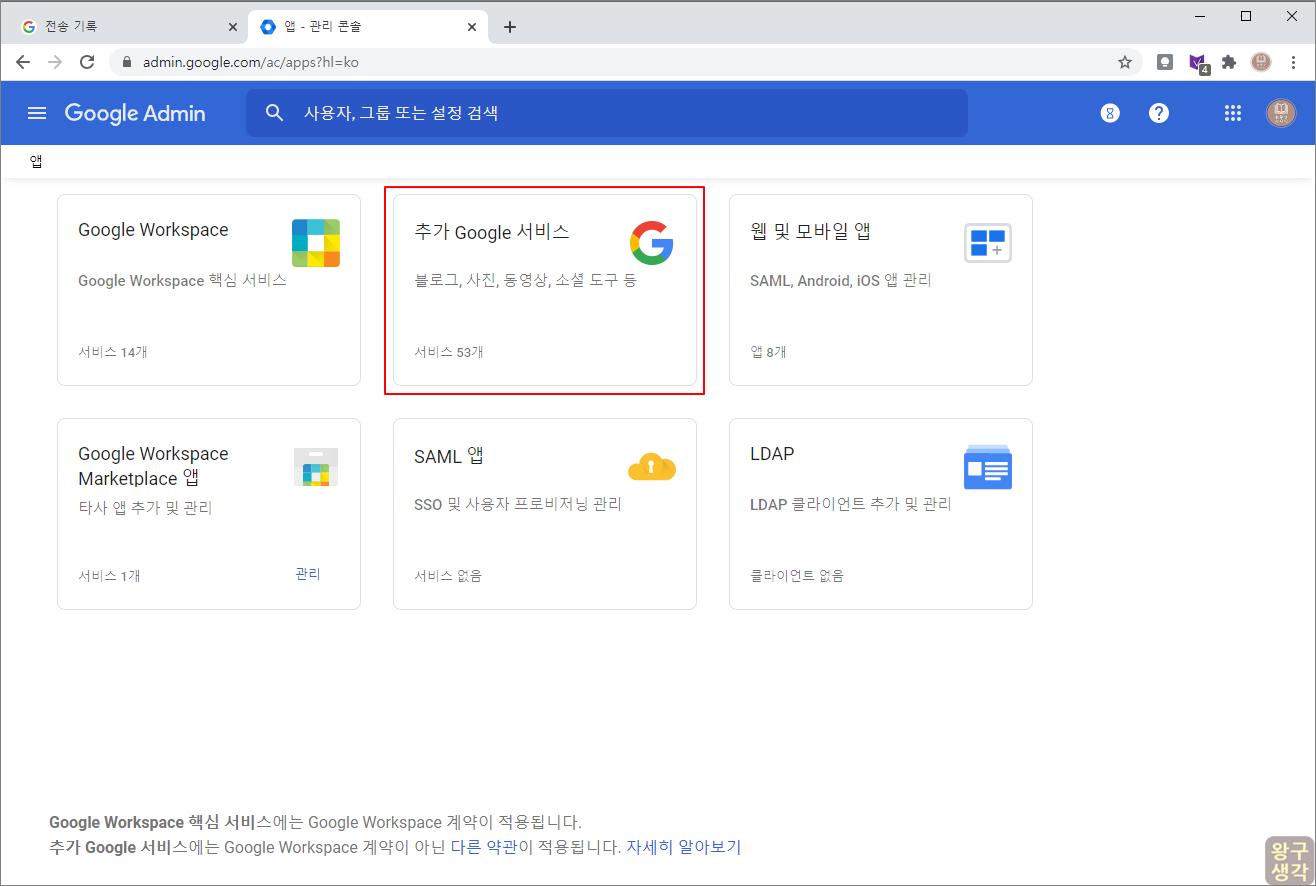Screen dimensions: 1316x886
Task: Click the SAML, Android, iOS 앱 관리 description
Action: 841,281
